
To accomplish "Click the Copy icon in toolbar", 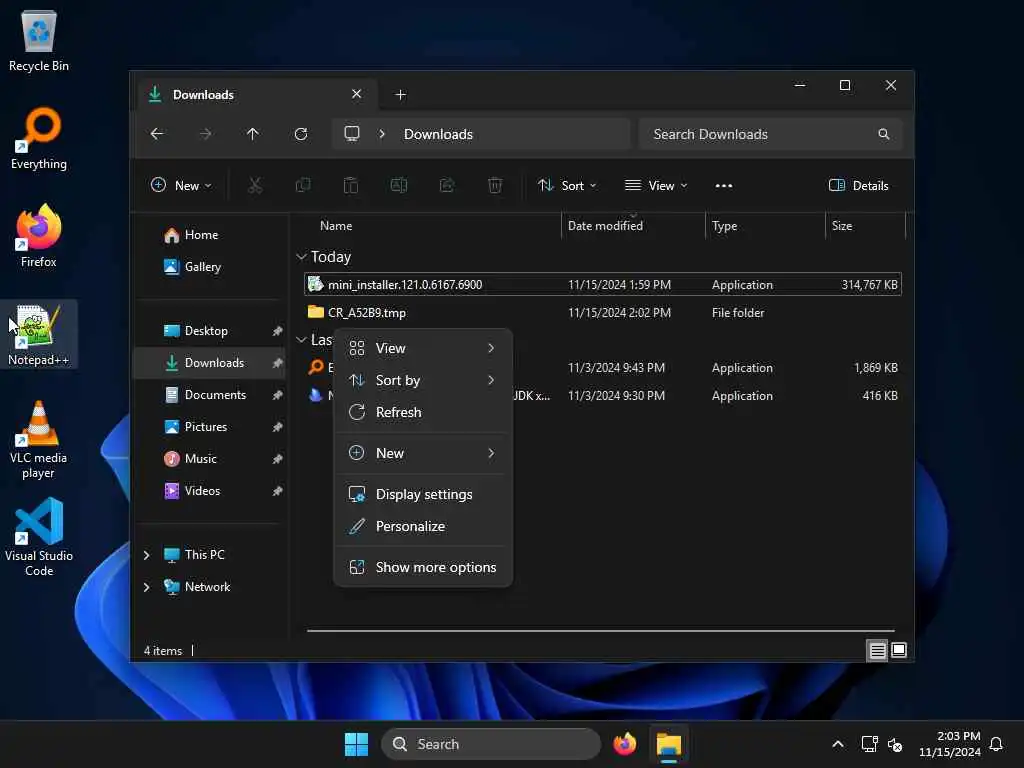I will [303, 185].
